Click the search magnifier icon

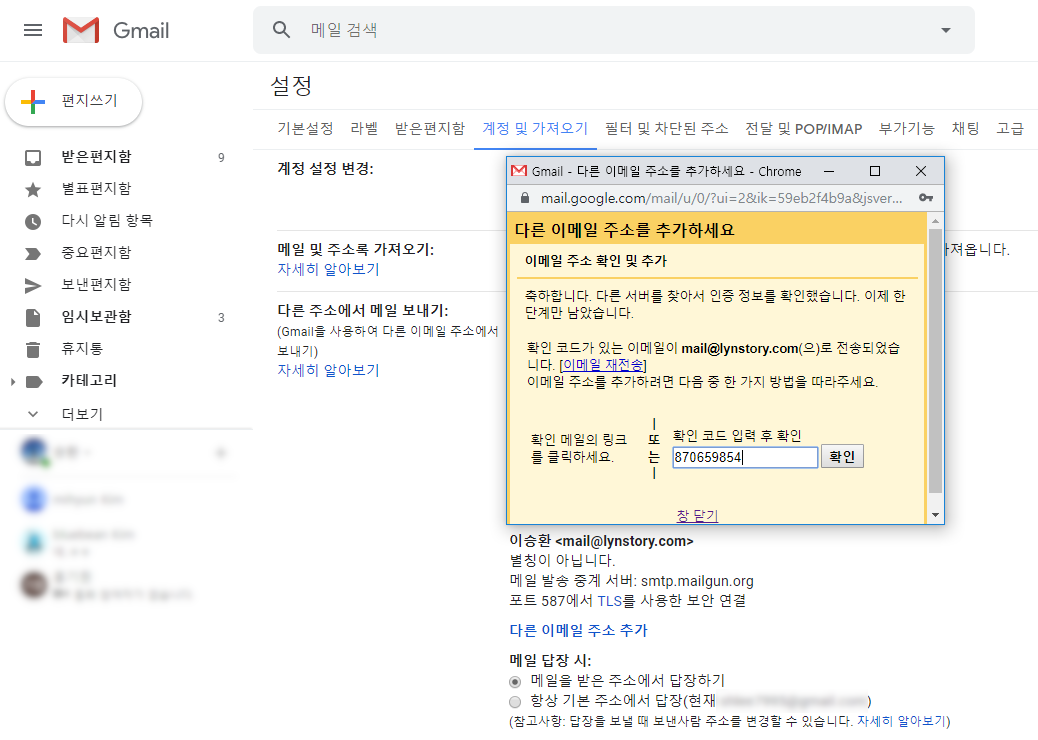click(281, 30)
